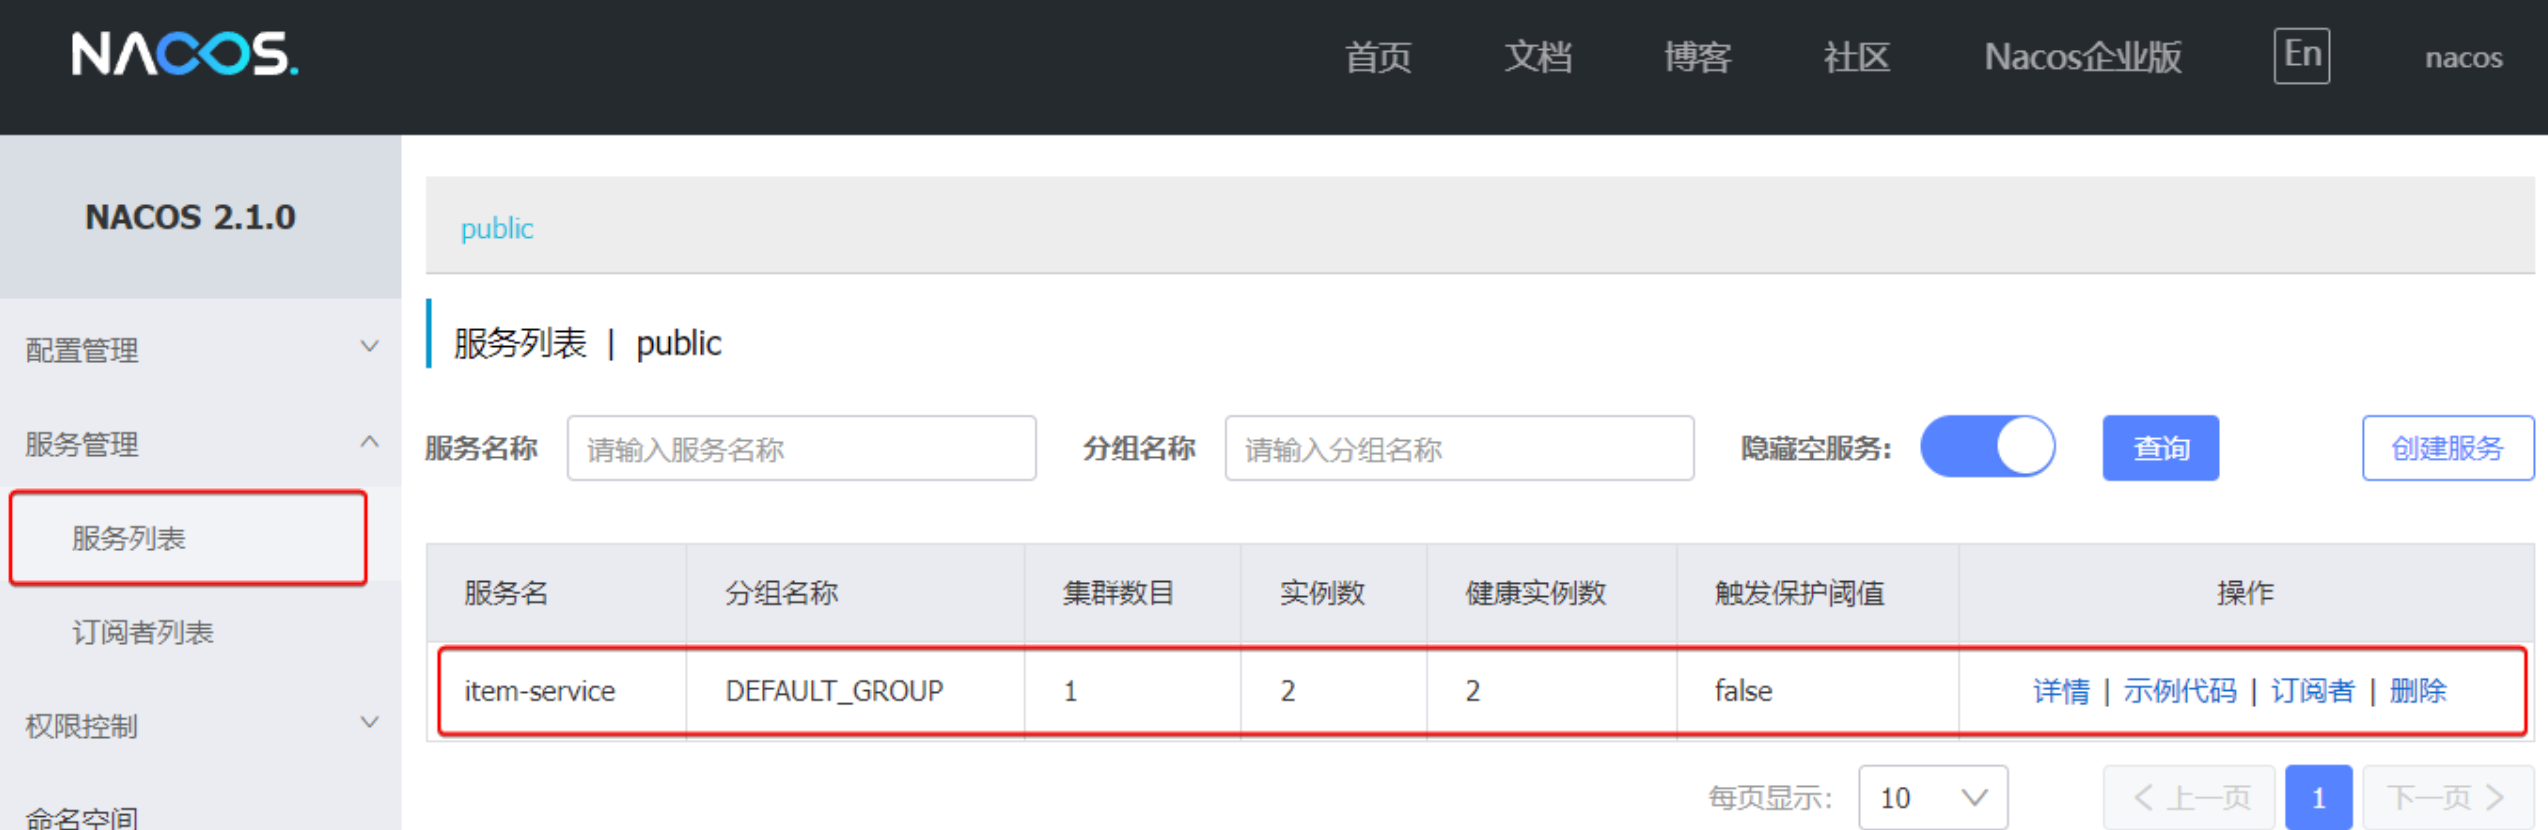This screenshot has width=2548, height=830.
Task: Switch language with the En button
Action: tap(2301, 55)
